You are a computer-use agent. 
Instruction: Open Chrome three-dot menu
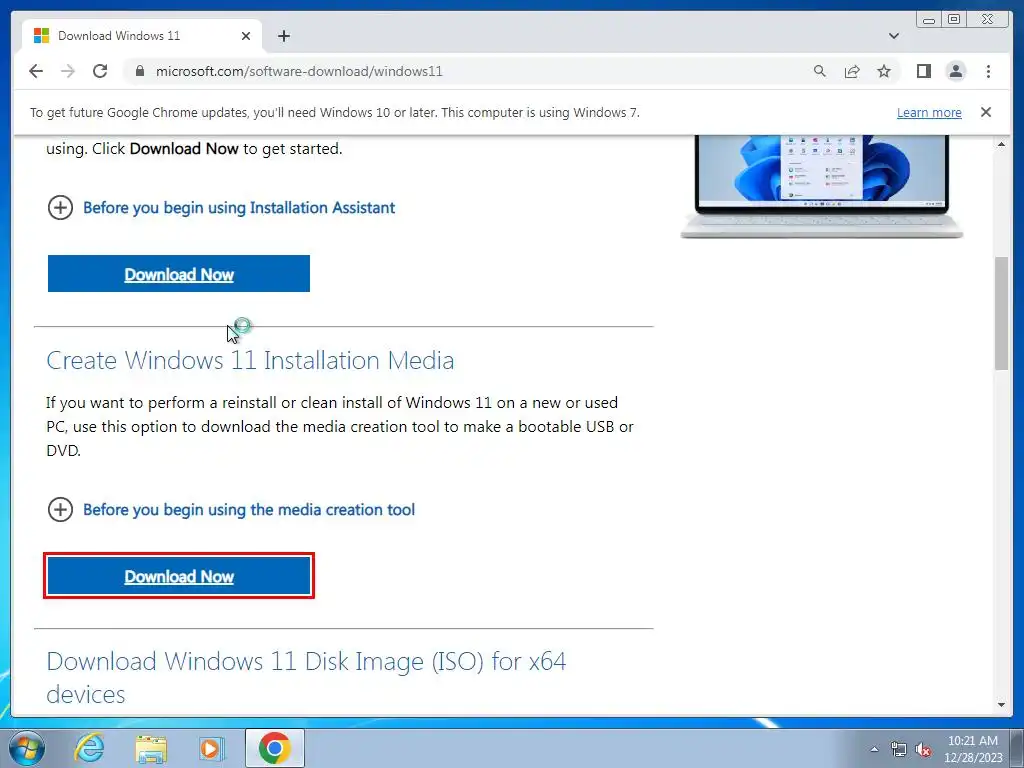pyautogui.click(x=988, y=71)
